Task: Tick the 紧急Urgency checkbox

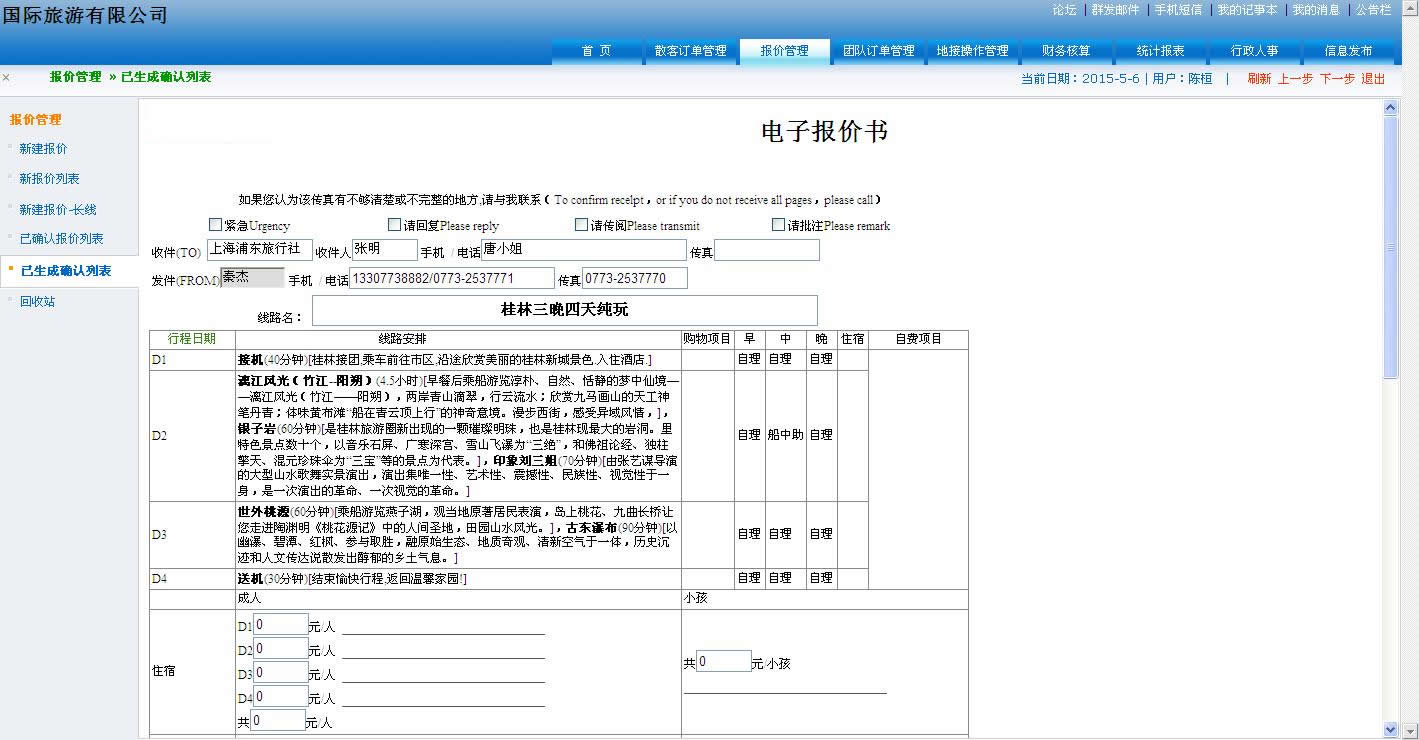Action: tap(215, 225)
